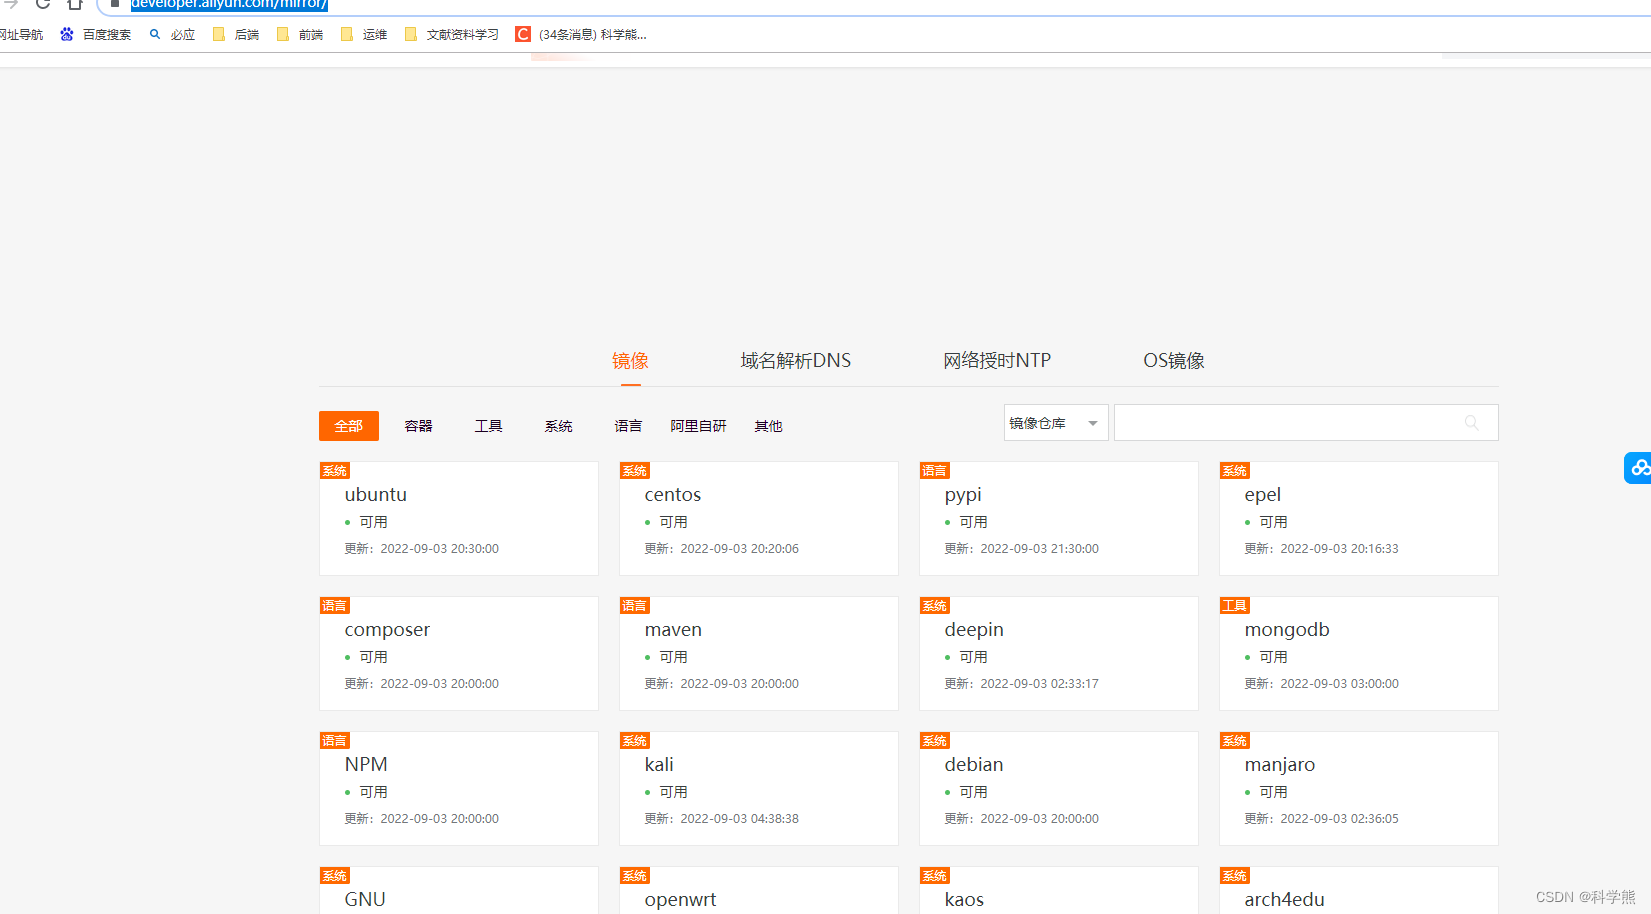
Task: Open the Baidu search bookmark icon
Action: [67, 34]
